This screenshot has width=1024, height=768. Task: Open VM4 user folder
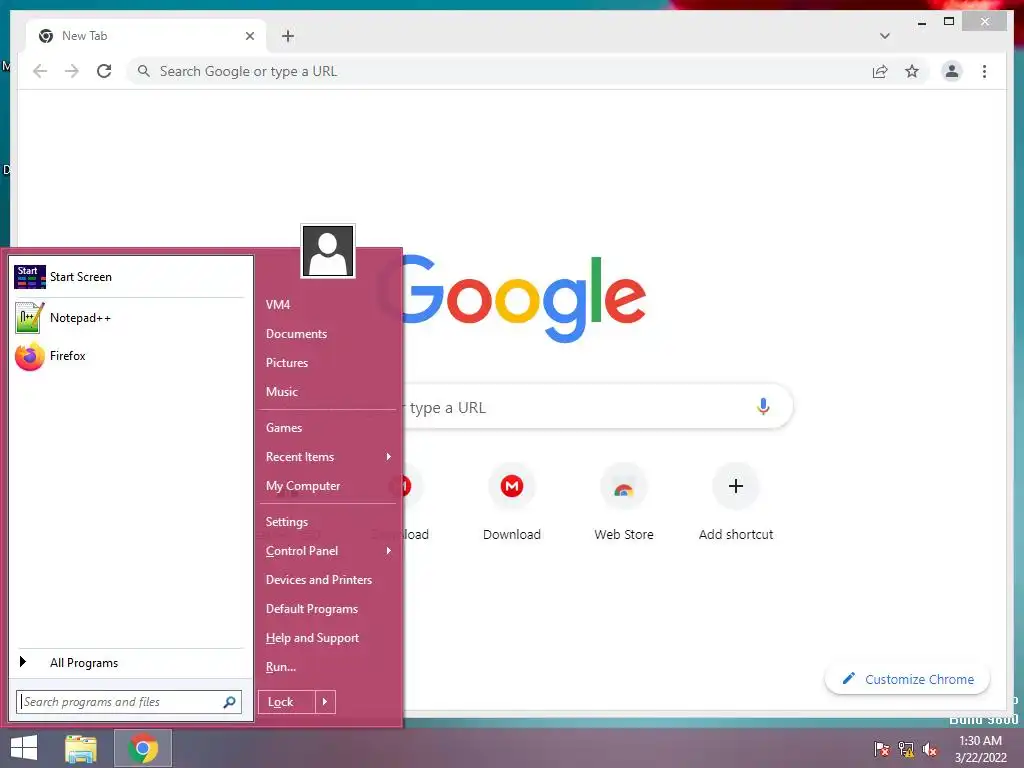pyautogui.click(x=278, y=305)
